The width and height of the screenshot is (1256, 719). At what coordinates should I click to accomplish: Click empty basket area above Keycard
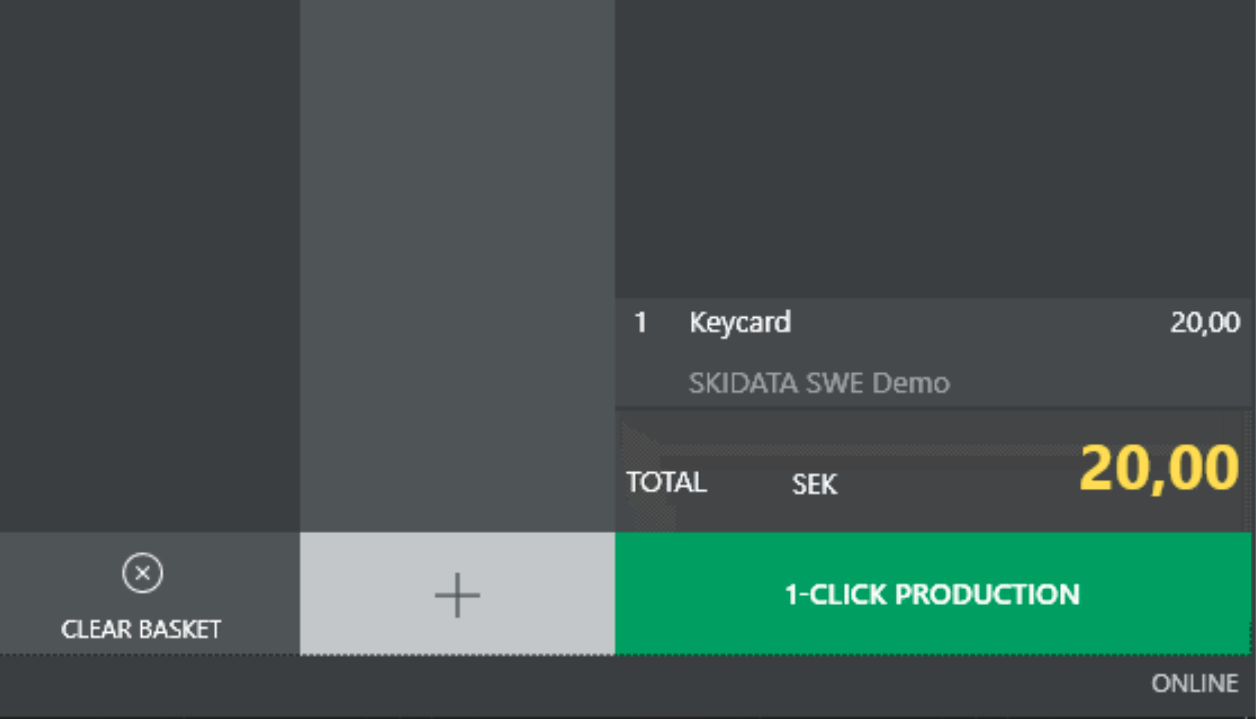click(x=932, y=150)
